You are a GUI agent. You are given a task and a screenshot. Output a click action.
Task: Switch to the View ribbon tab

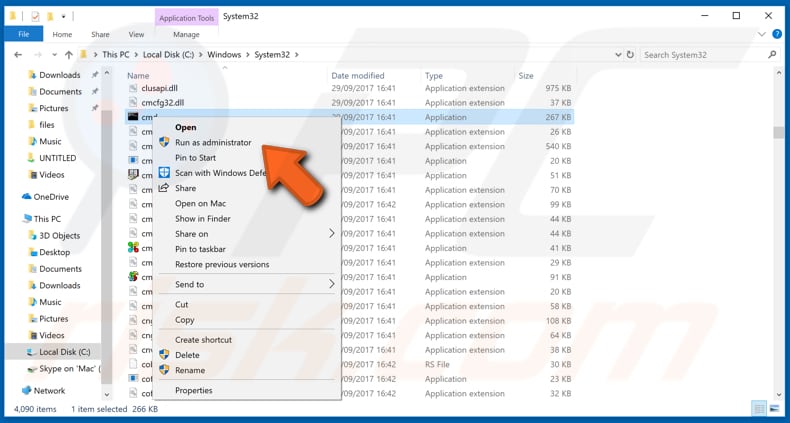[136, 34]
